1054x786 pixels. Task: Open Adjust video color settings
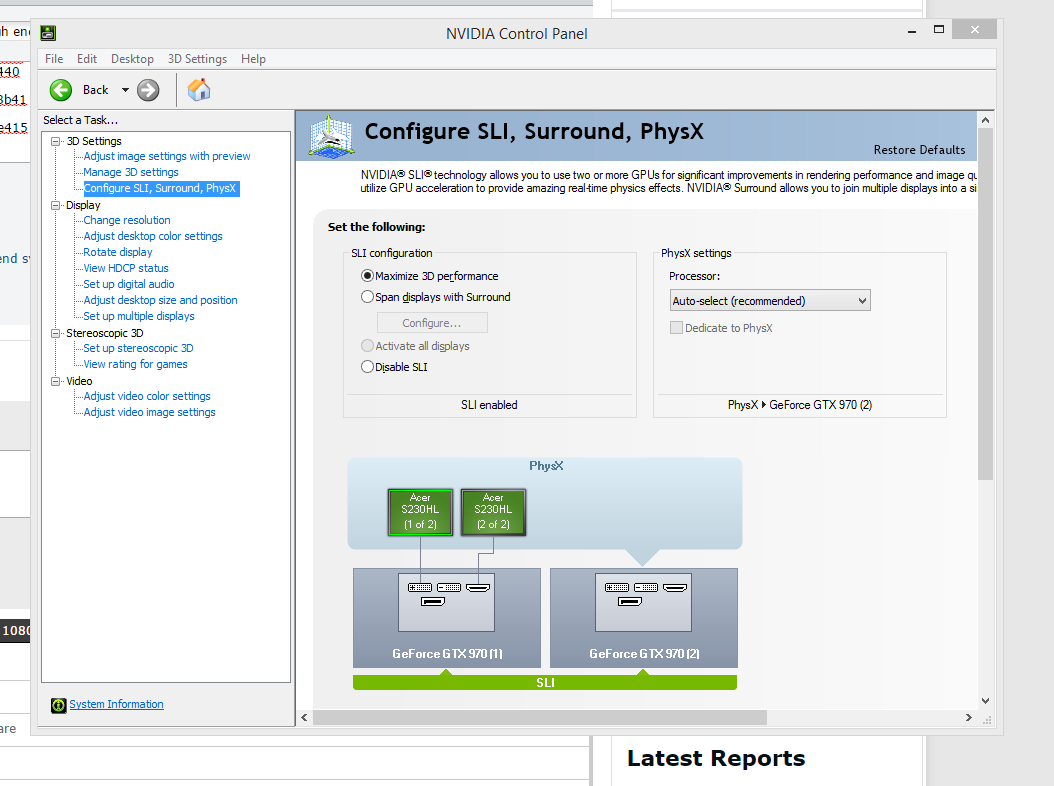click(147, 396)
